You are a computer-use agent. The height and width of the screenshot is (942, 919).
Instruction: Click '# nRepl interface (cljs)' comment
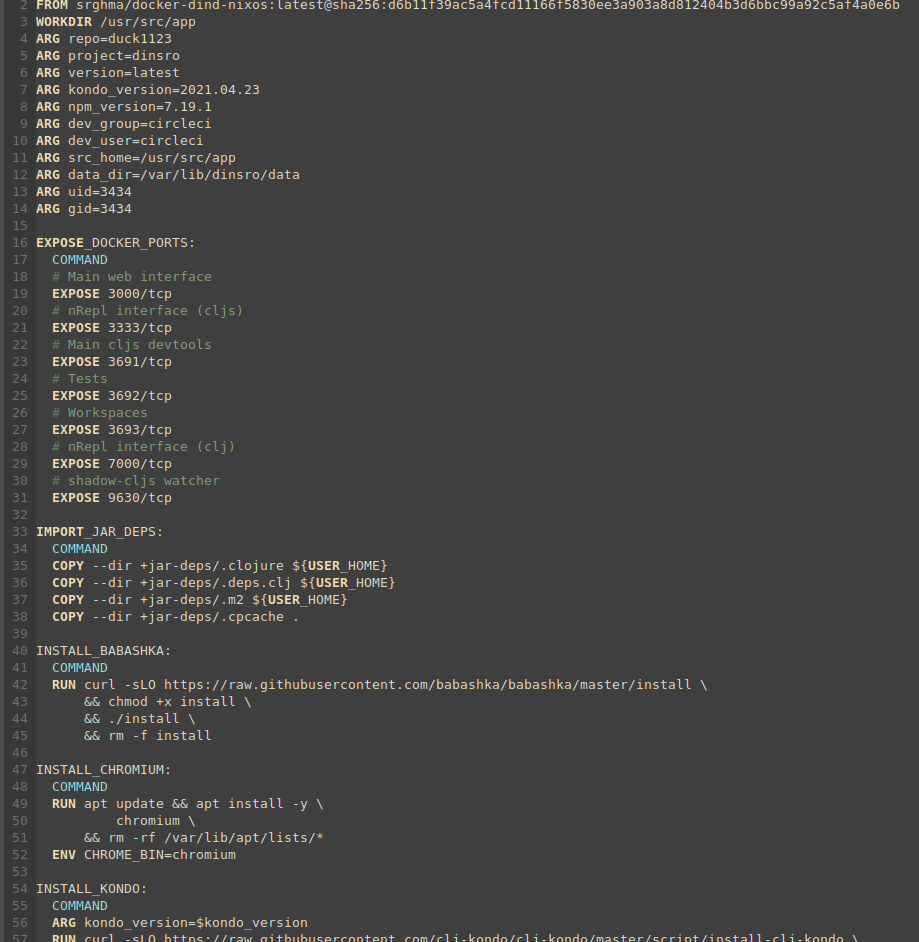pyautogui.click(x=148, y=311)
